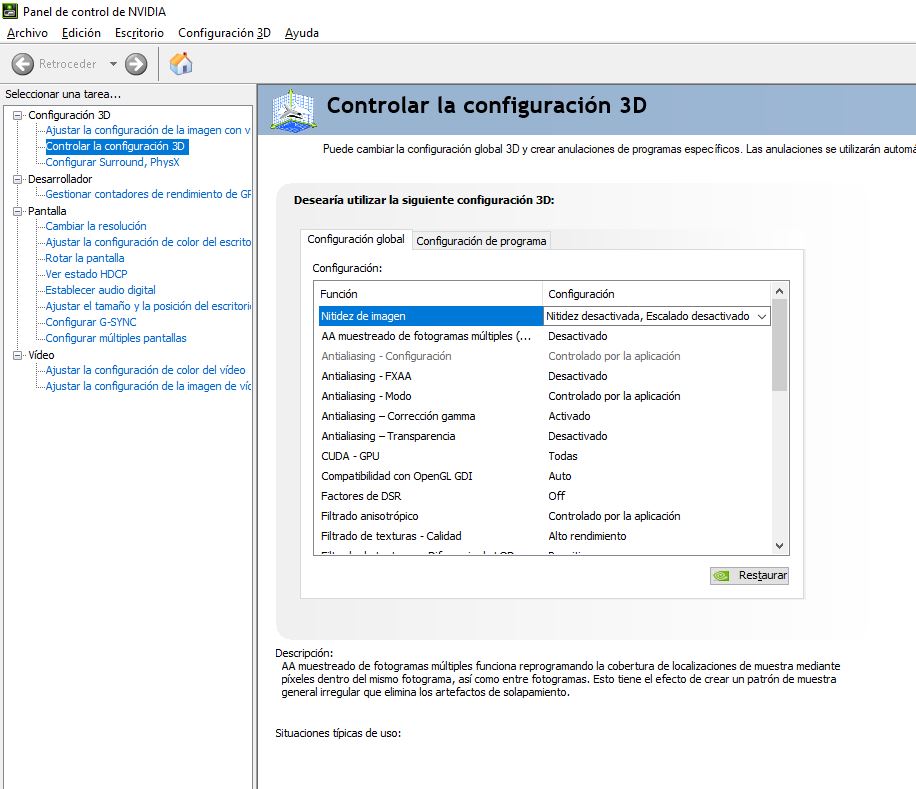This screenshot has width=916, height=789.
Task: Select the CUDA - GPU row
Action: [x=544, y=456]
